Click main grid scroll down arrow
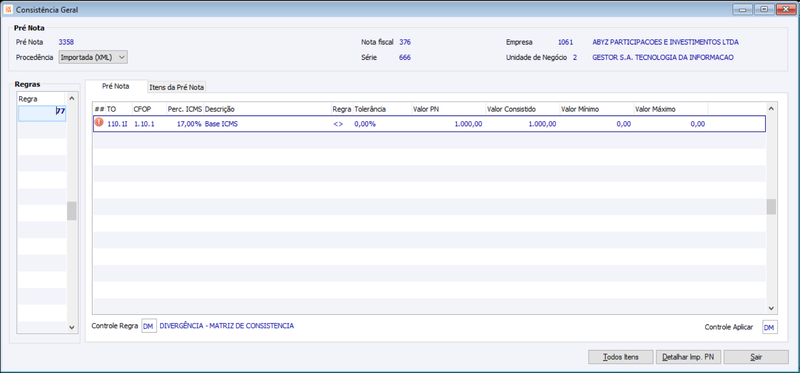Viewport: 800px width, 373px height. 771,308
